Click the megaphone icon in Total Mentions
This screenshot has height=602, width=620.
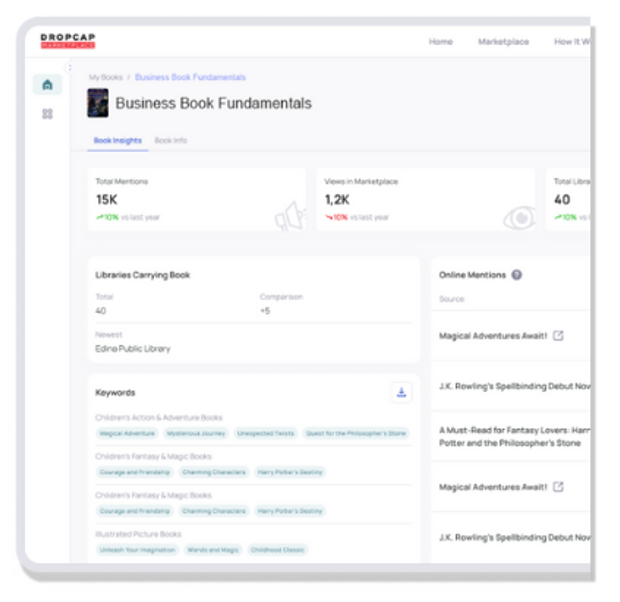point(289,216)
